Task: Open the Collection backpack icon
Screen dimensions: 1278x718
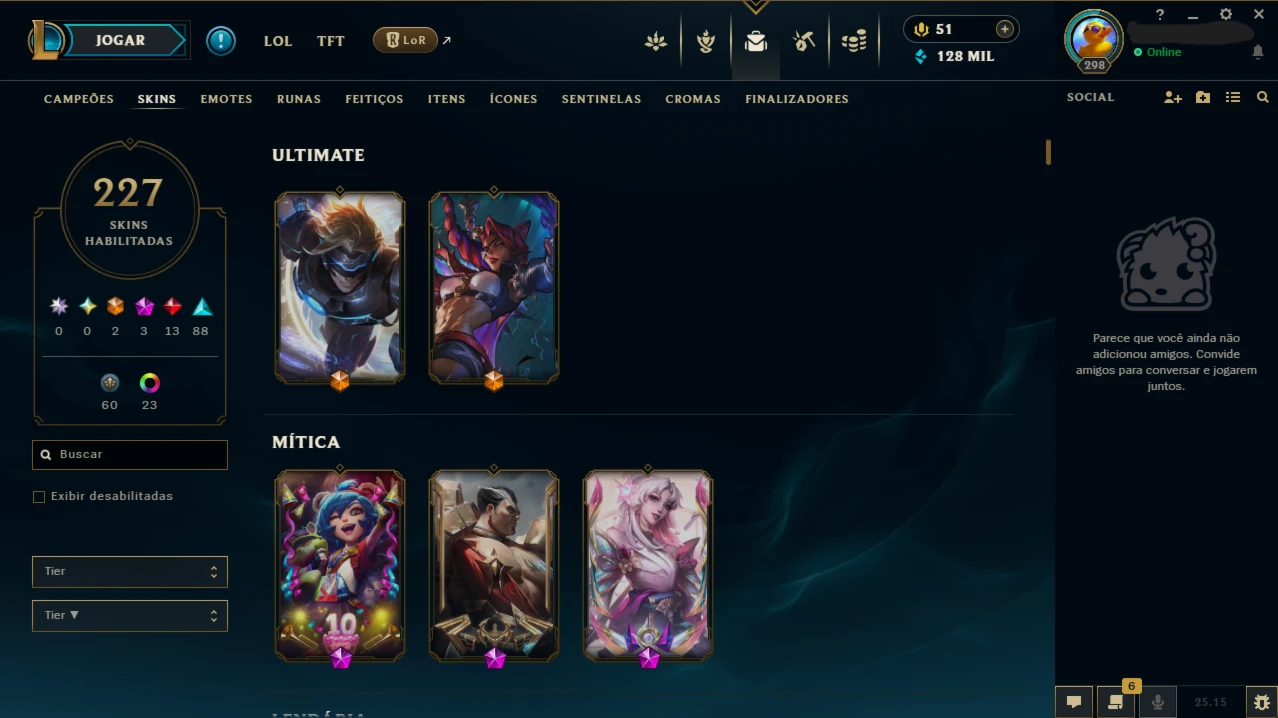Action: coord(756,41)
